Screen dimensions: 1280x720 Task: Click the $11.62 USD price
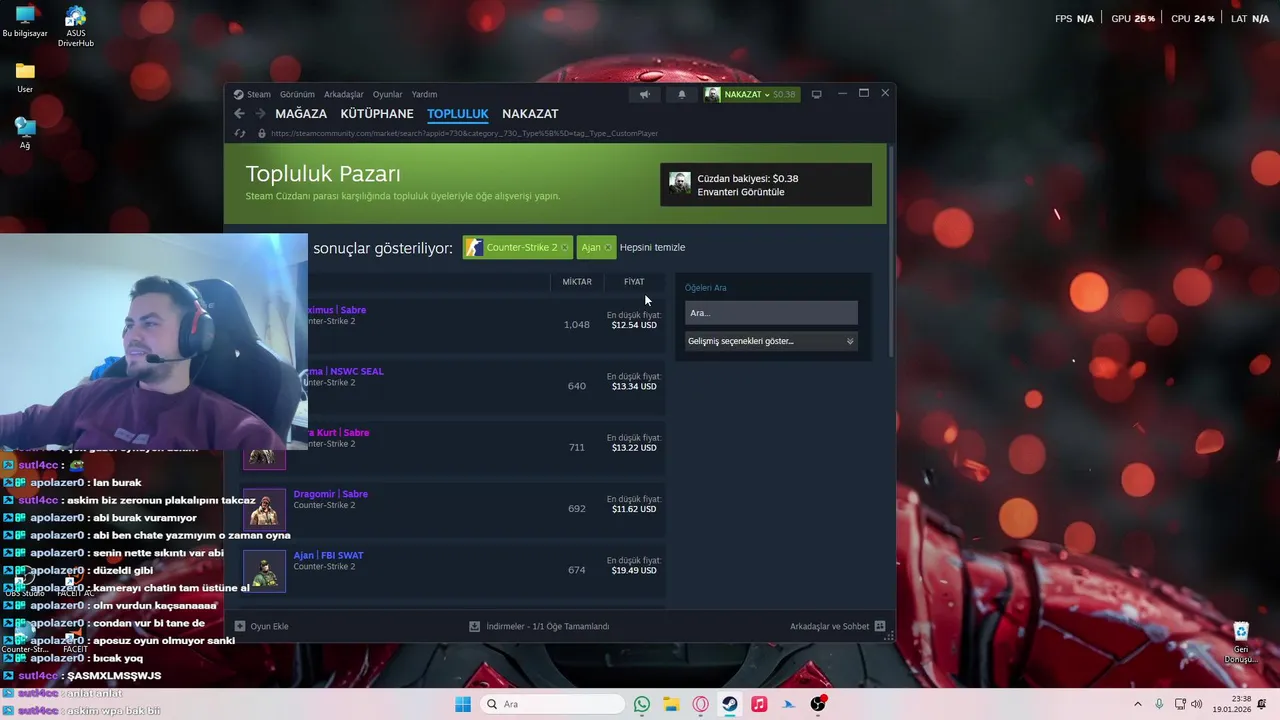(634, 509)
